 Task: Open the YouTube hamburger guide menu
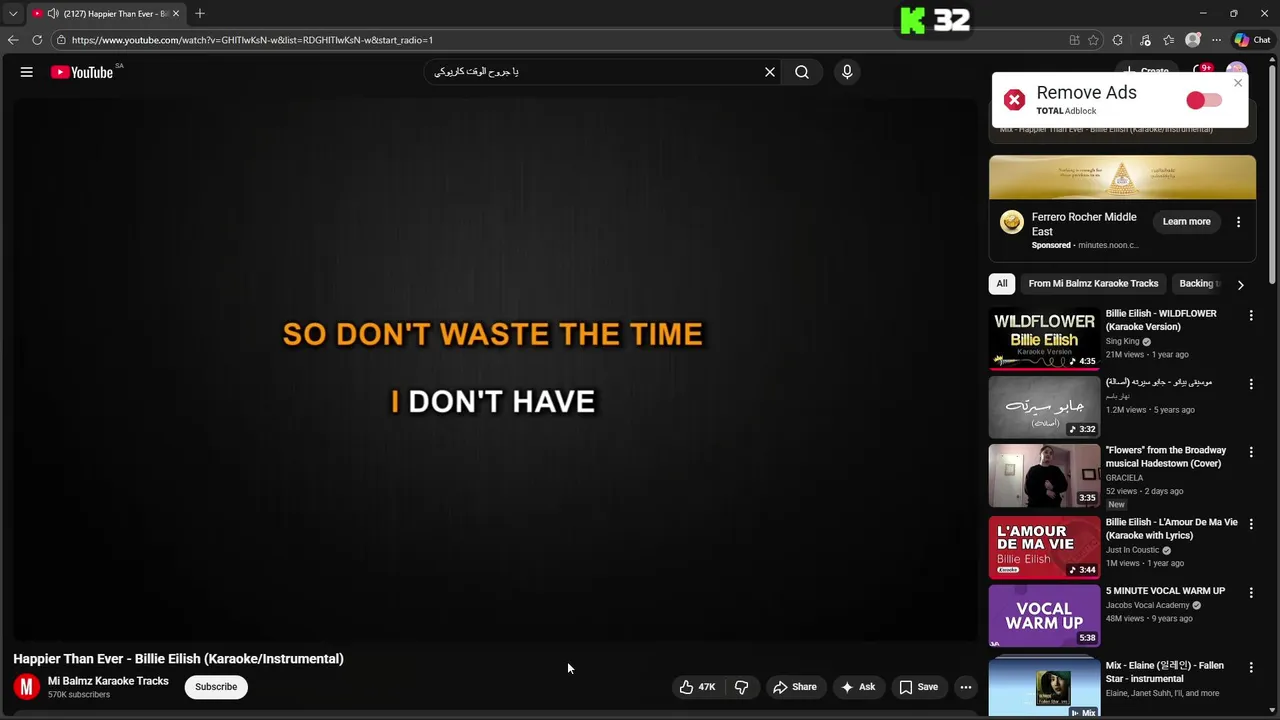(x=27, y=72)
